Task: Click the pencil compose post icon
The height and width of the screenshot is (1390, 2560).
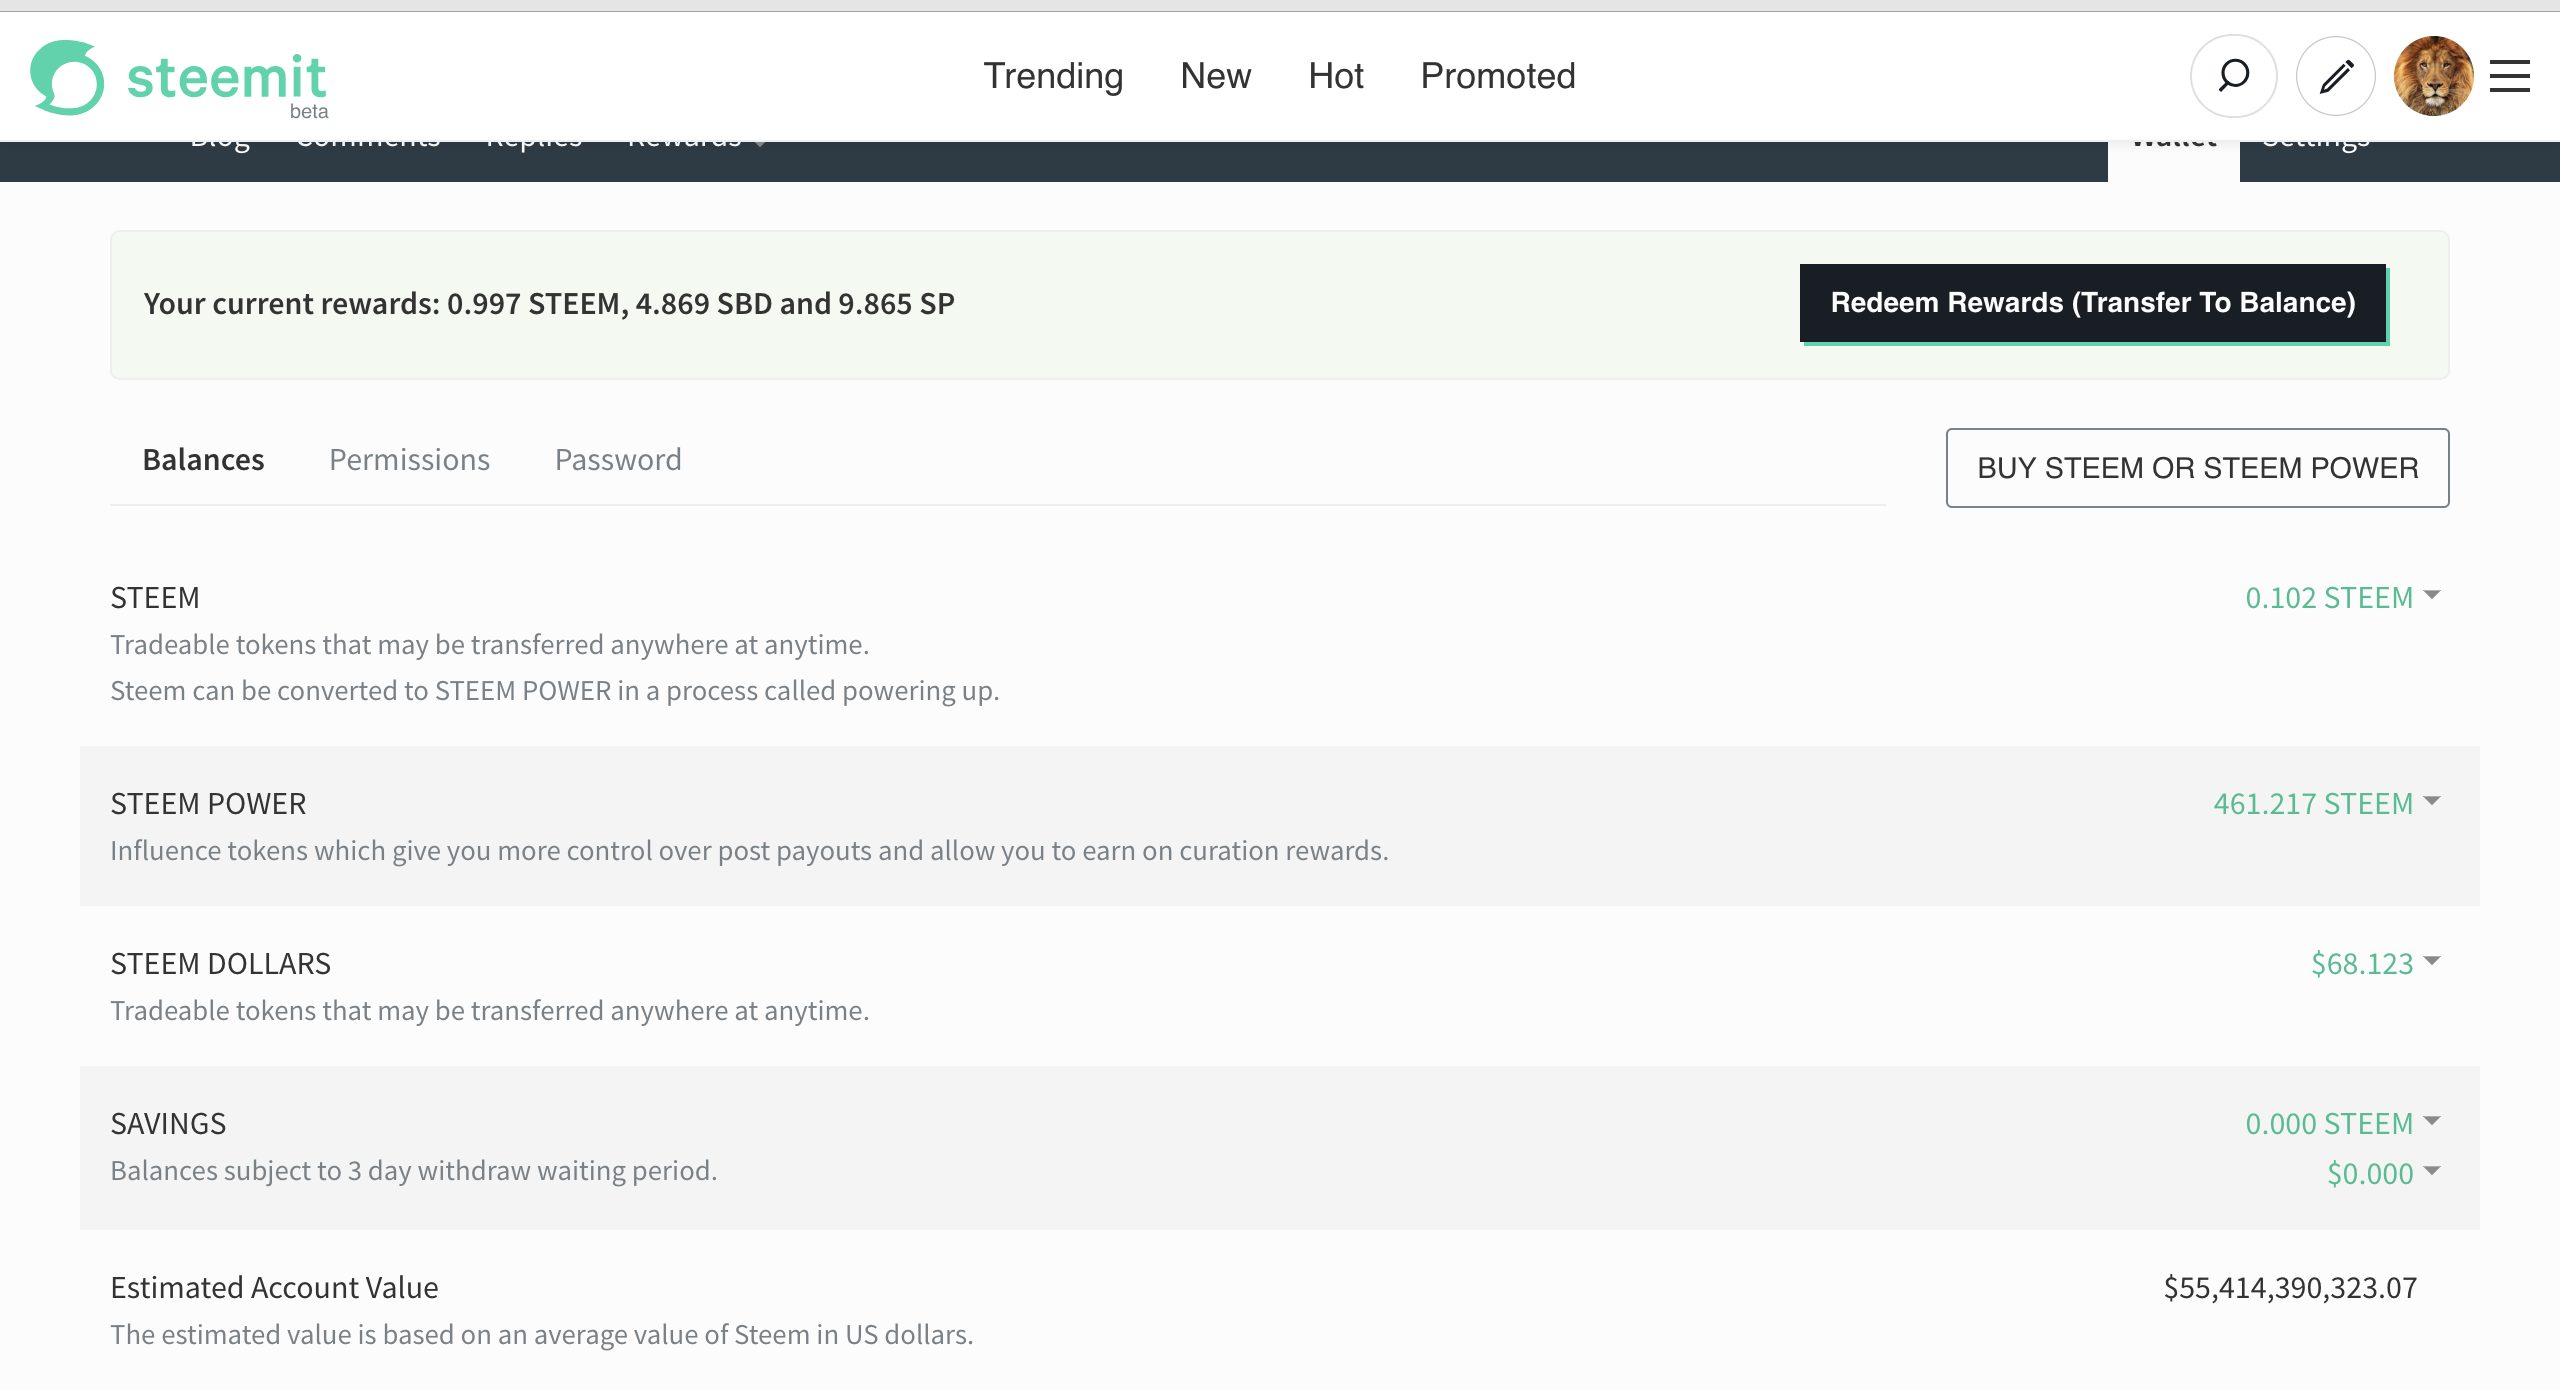Action: tap(2336, 76)
